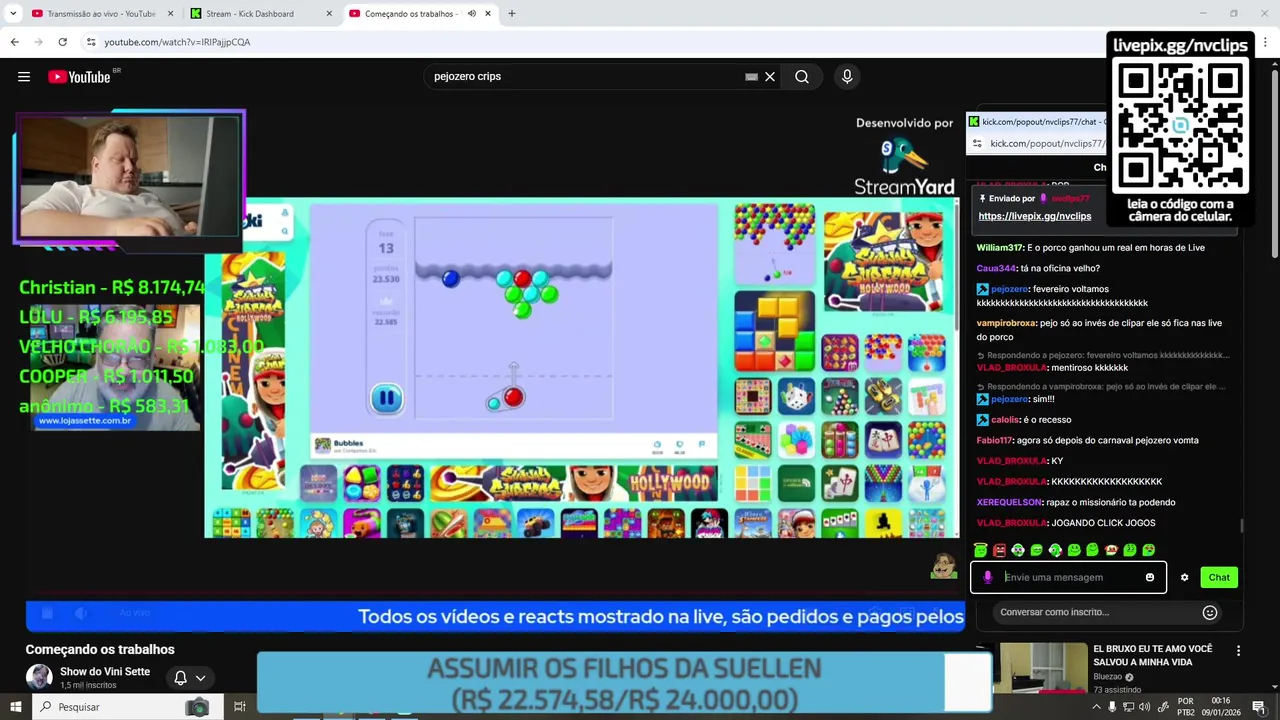The width and height of the screenshot is (1280, 720).
Task: Open the Kick chat popout site settings icon
Action: [x=977, y=143]
